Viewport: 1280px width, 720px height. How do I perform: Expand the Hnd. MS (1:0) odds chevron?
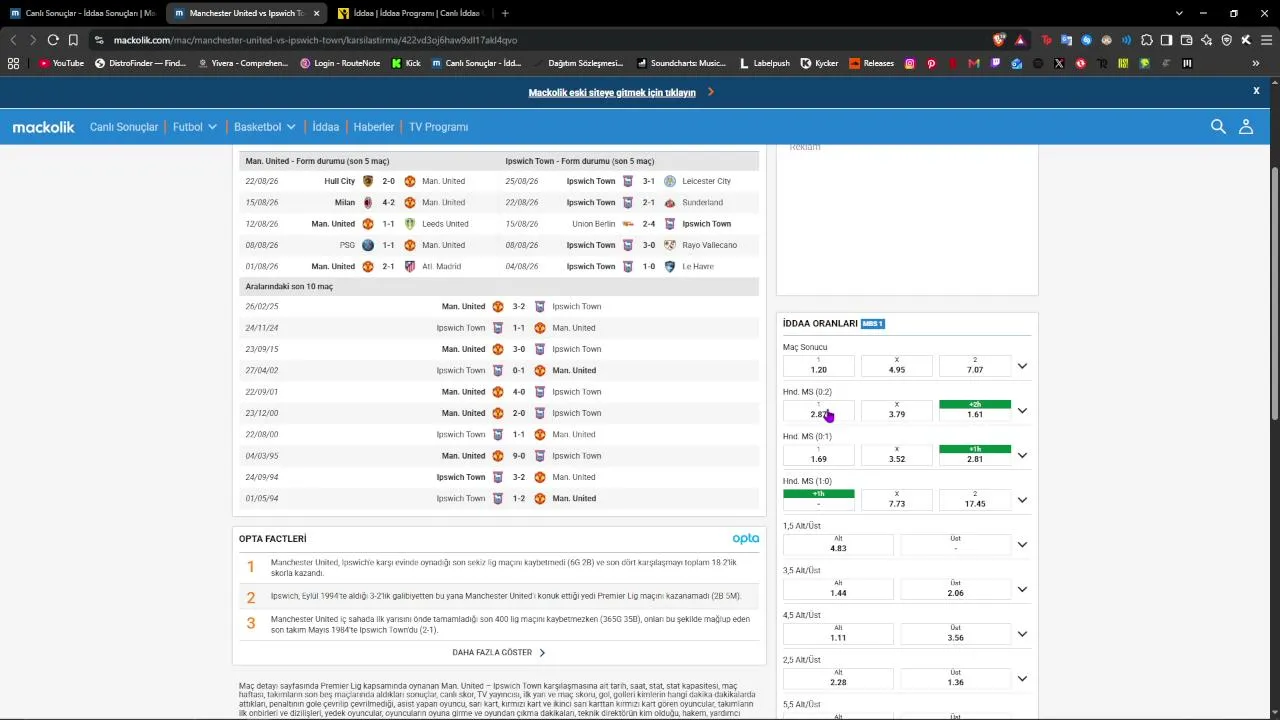pyautogui.click(x=1022, y=500)
